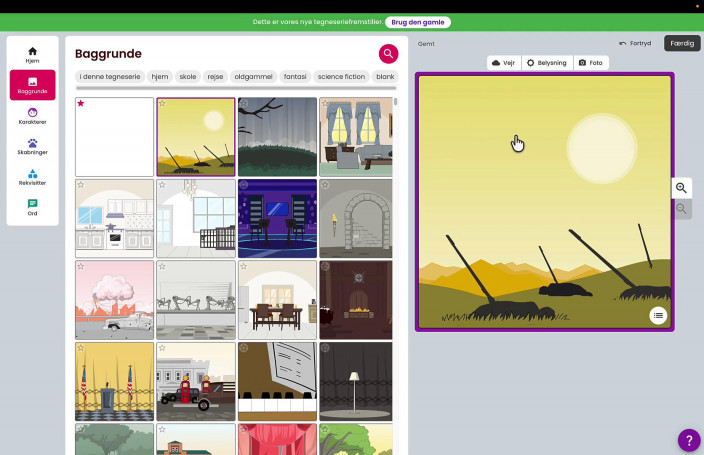Toggle favorite star on sunny battlefield background
The height and width of the screenshot is (455, 704).
163,103
